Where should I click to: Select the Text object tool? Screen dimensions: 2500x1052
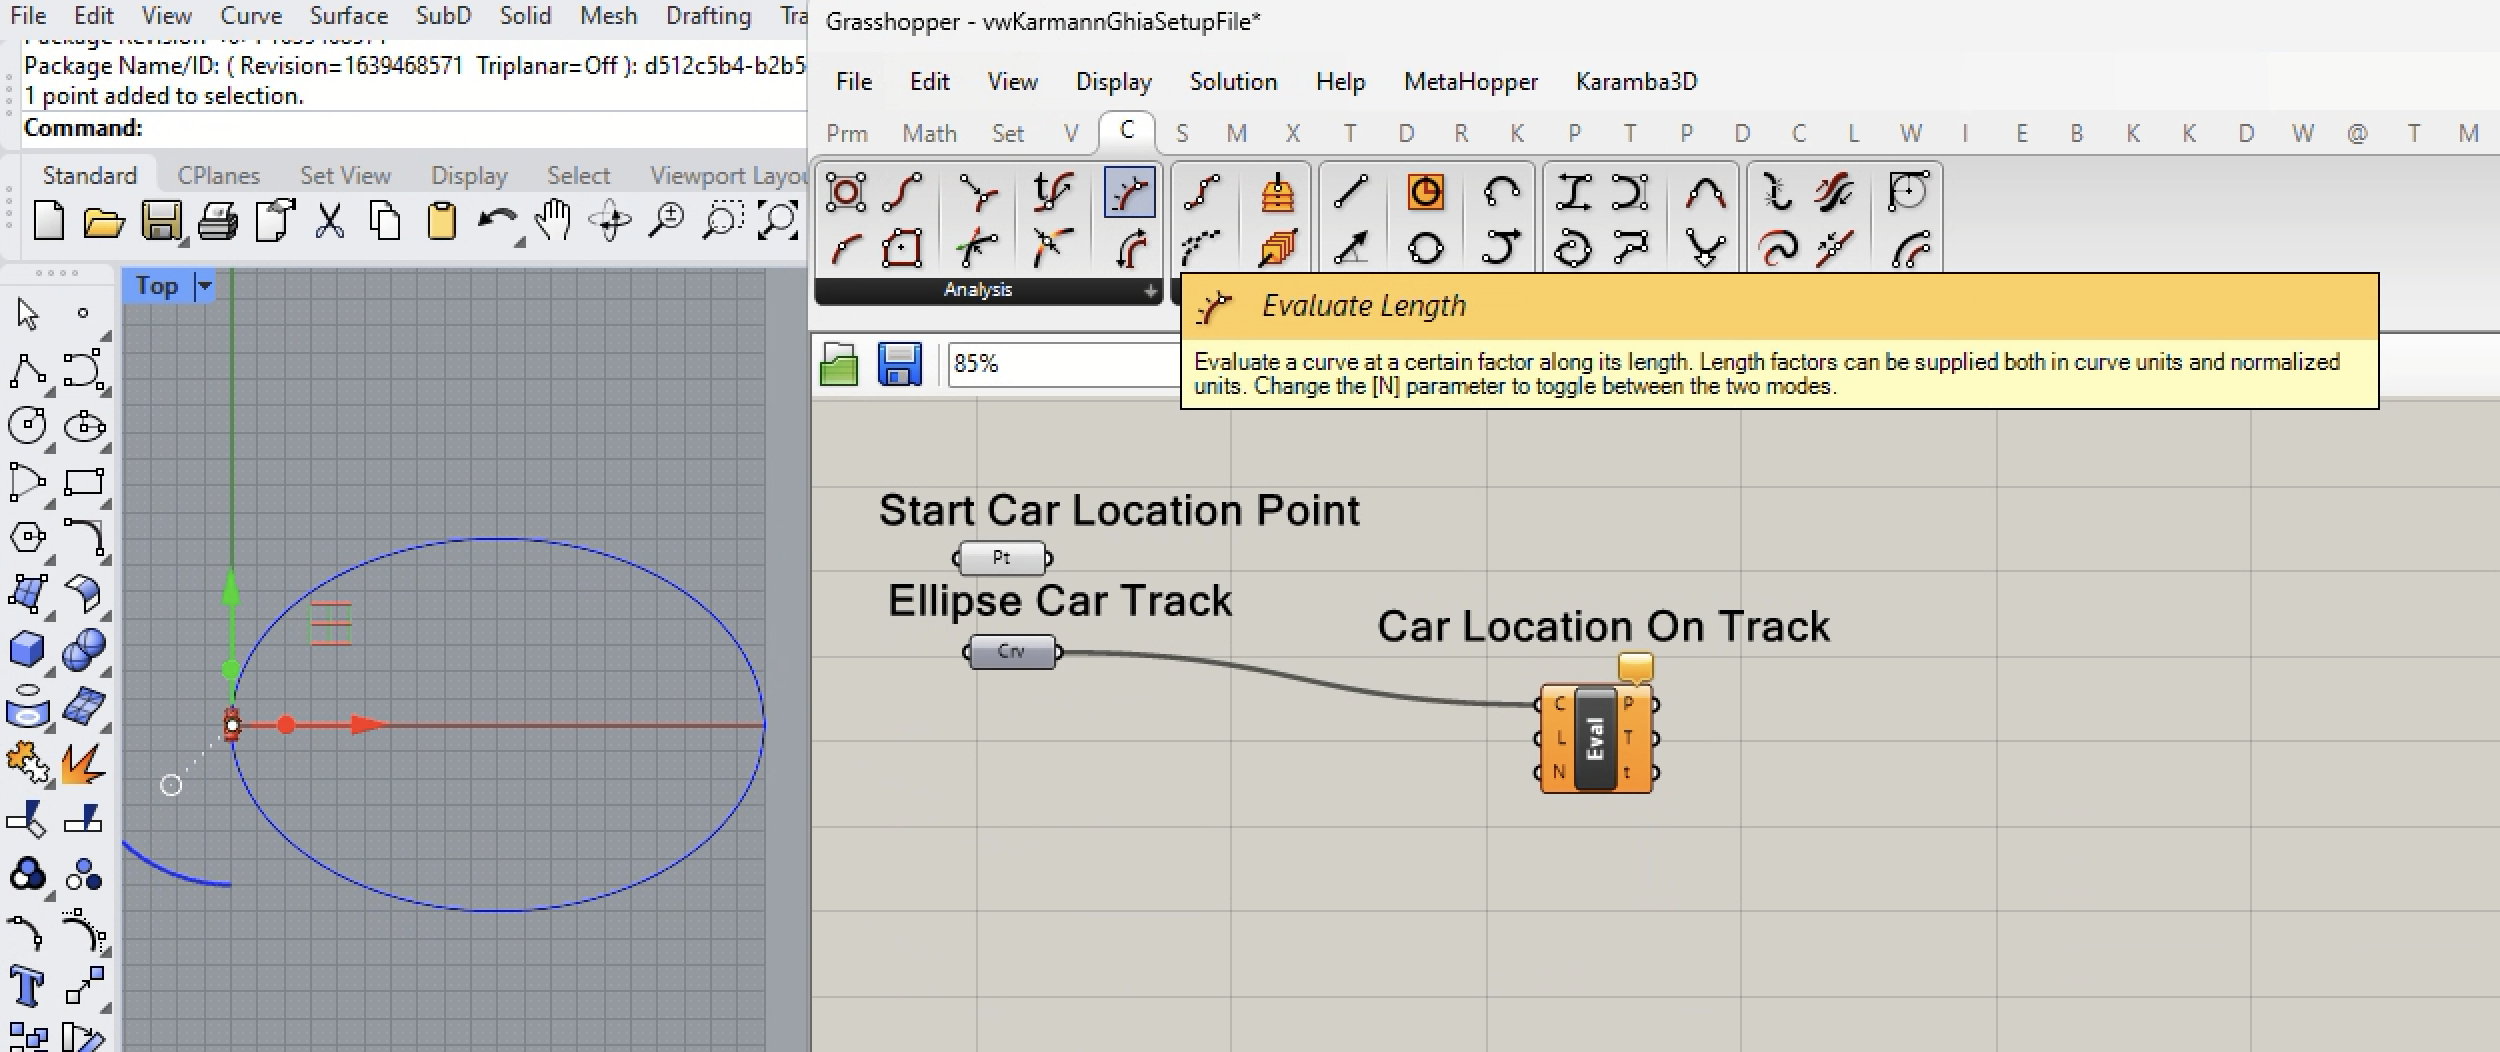[x=28, y=987]
